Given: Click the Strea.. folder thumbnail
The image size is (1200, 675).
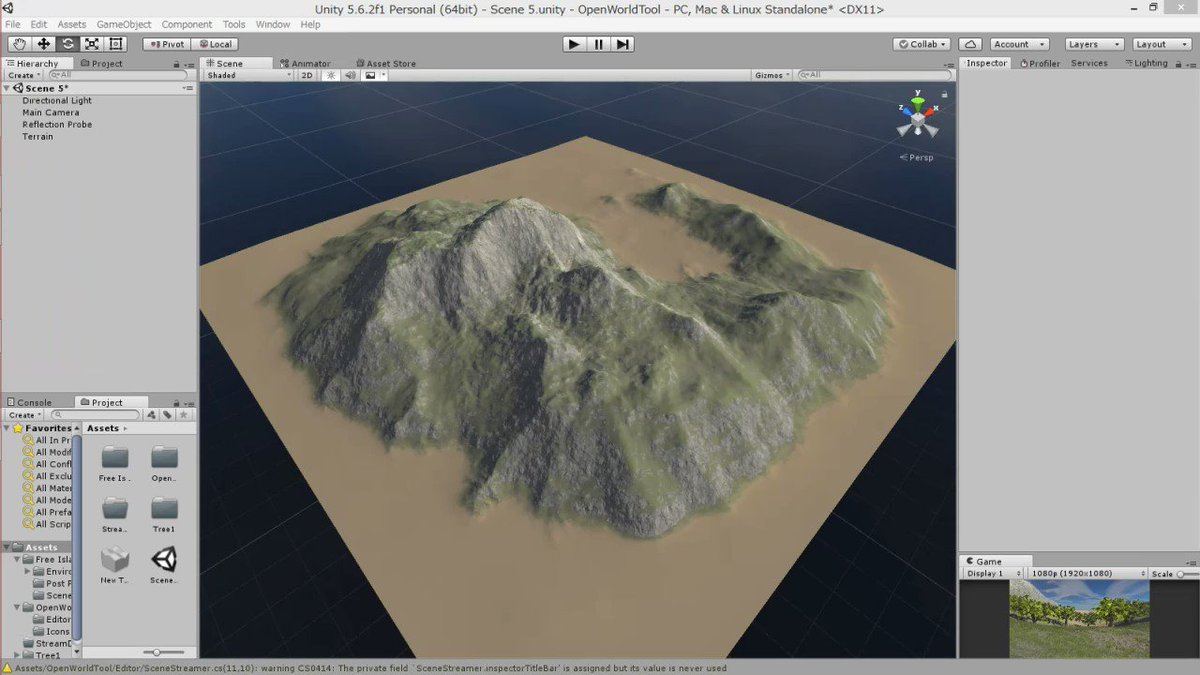Looking at the screenshot, I should tap(115, 509).
